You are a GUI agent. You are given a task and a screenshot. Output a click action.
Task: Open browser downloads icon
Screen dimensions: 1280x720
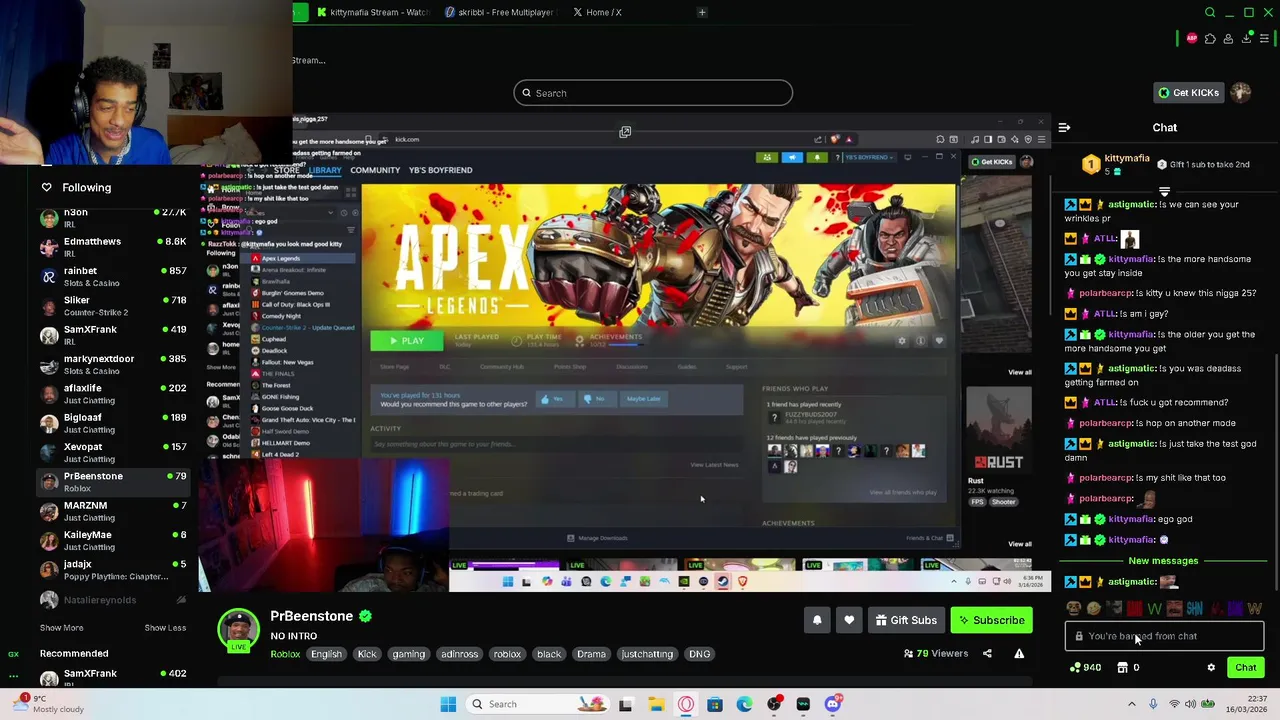1246,38
